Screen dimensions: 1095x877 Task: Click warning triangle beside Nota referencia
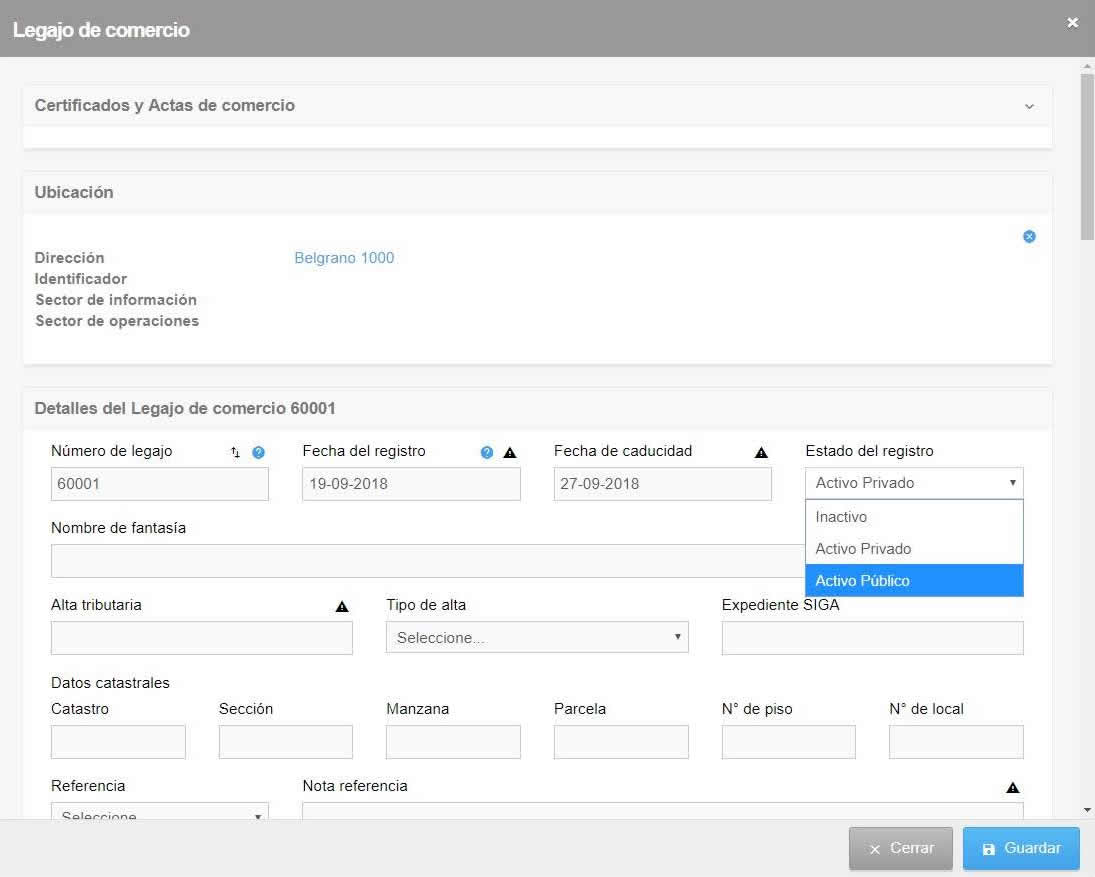point(1013,788)
